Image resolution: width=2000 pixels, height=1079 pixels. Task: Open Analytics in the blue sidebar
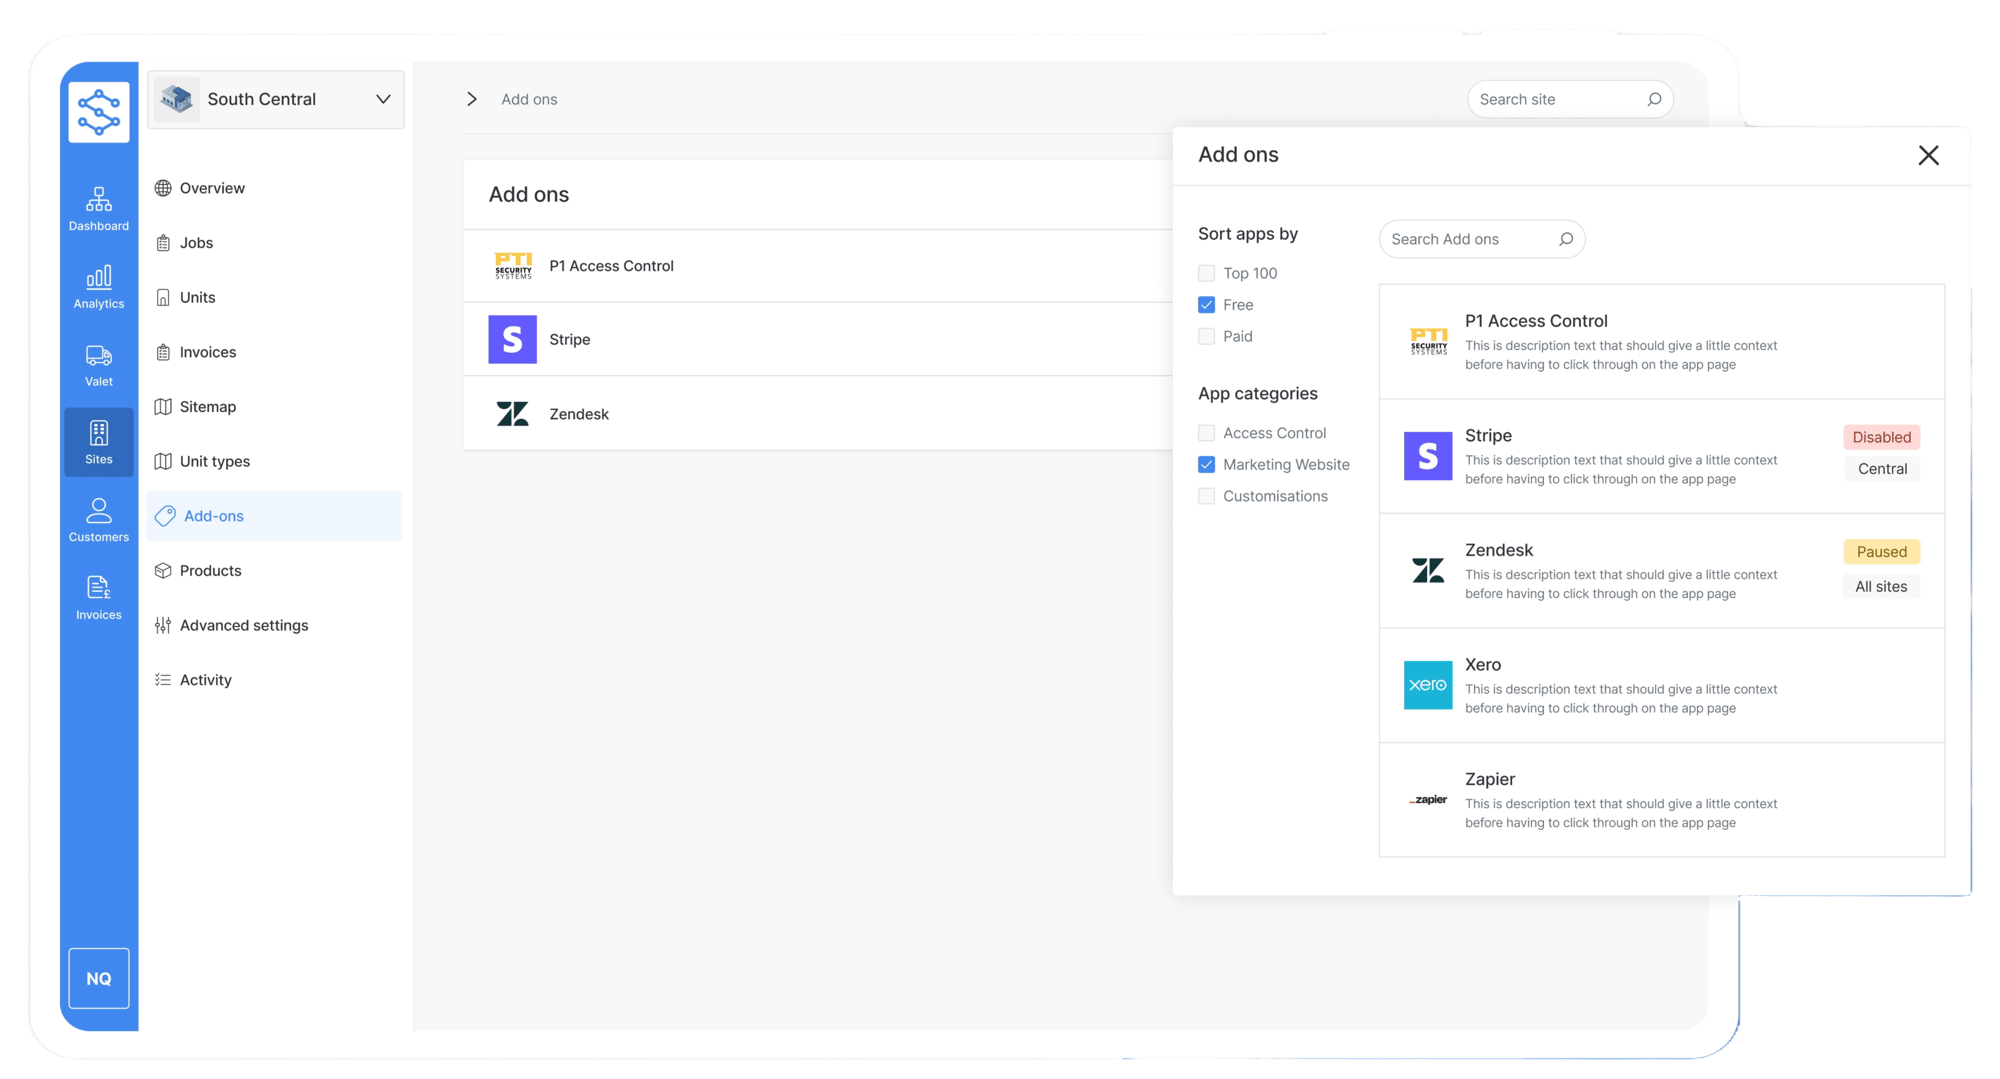[99, 287]
